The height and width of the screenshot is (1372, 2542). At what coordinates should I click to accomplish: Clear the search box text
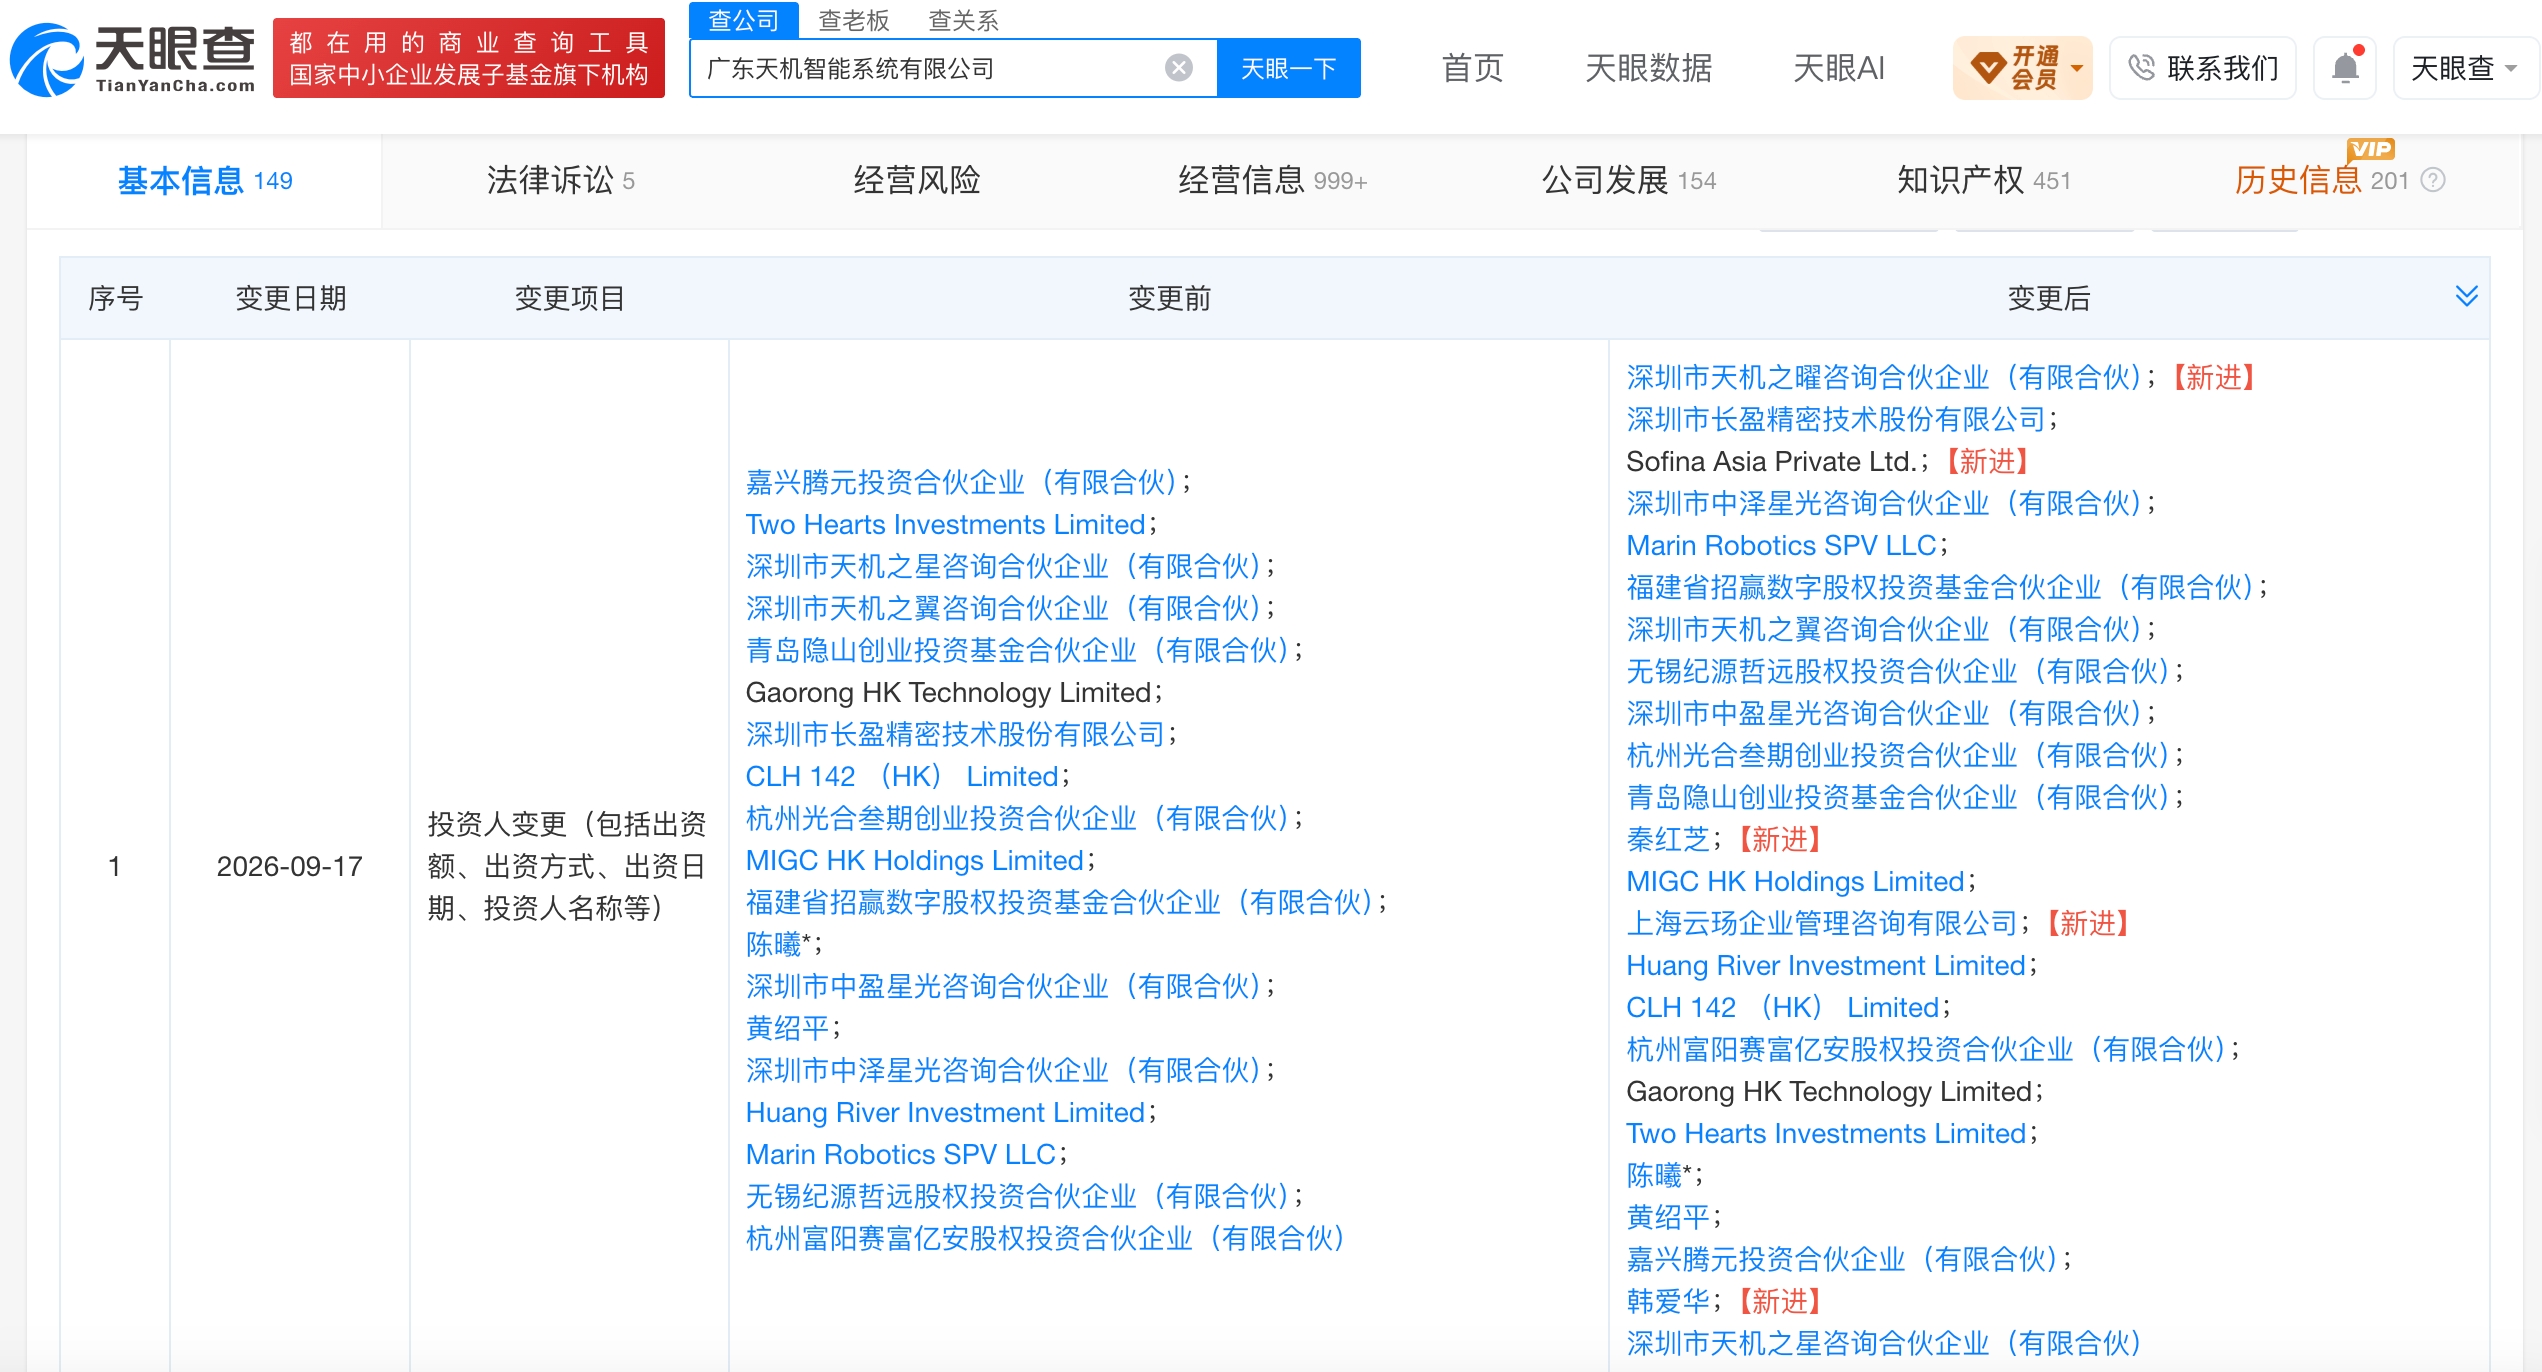(x=1179, y=68)
